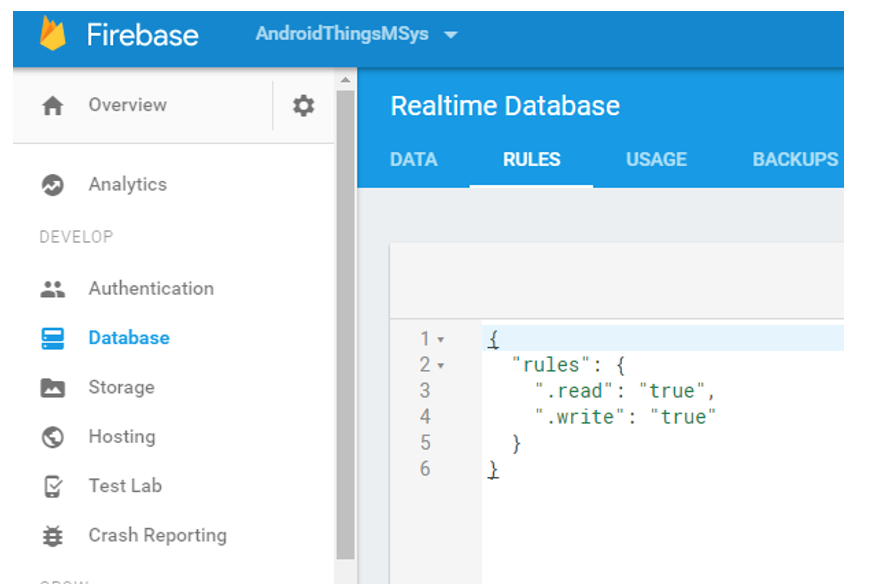874x587 pixels.
Task: Click the opening brace on line 1
Action: [x=493, y=339]
